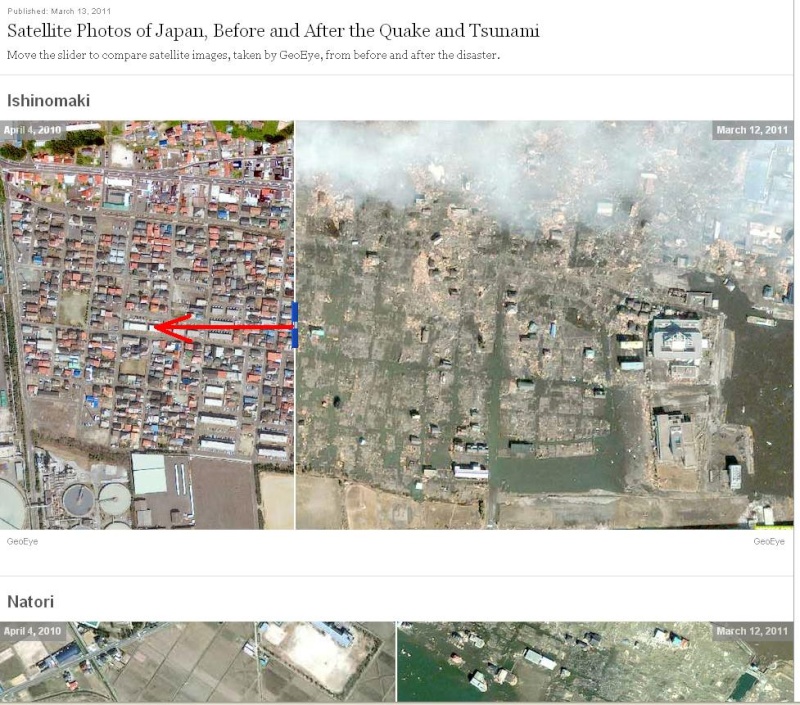Click the Natori image divider line
Viewport: 800px width, 705px height.
[x=396, y=662]
